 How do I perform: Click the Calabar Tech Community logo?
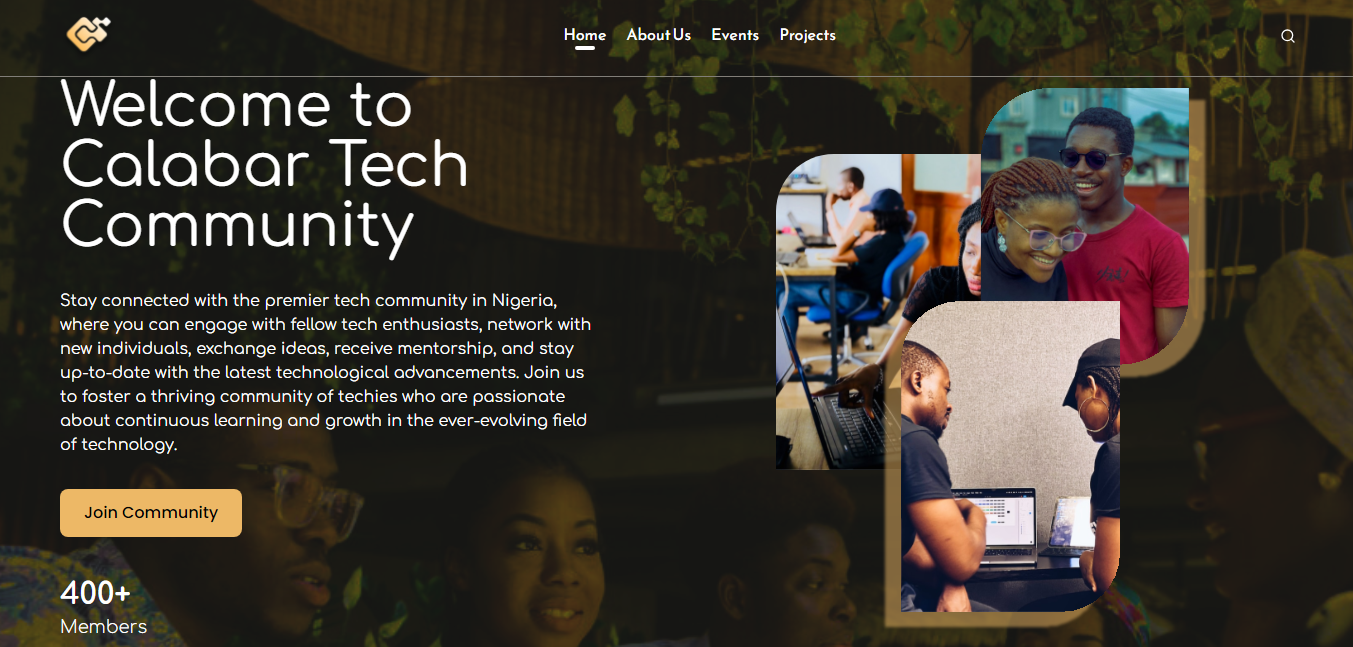(89, 34)
